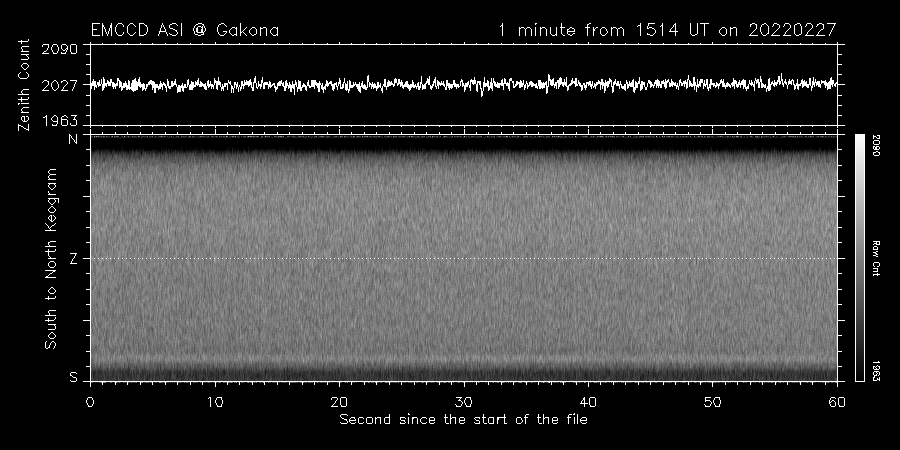The image size is (900, 450).
Task: Click the dotted zenith line in the keogram
Action: (463, 258)
